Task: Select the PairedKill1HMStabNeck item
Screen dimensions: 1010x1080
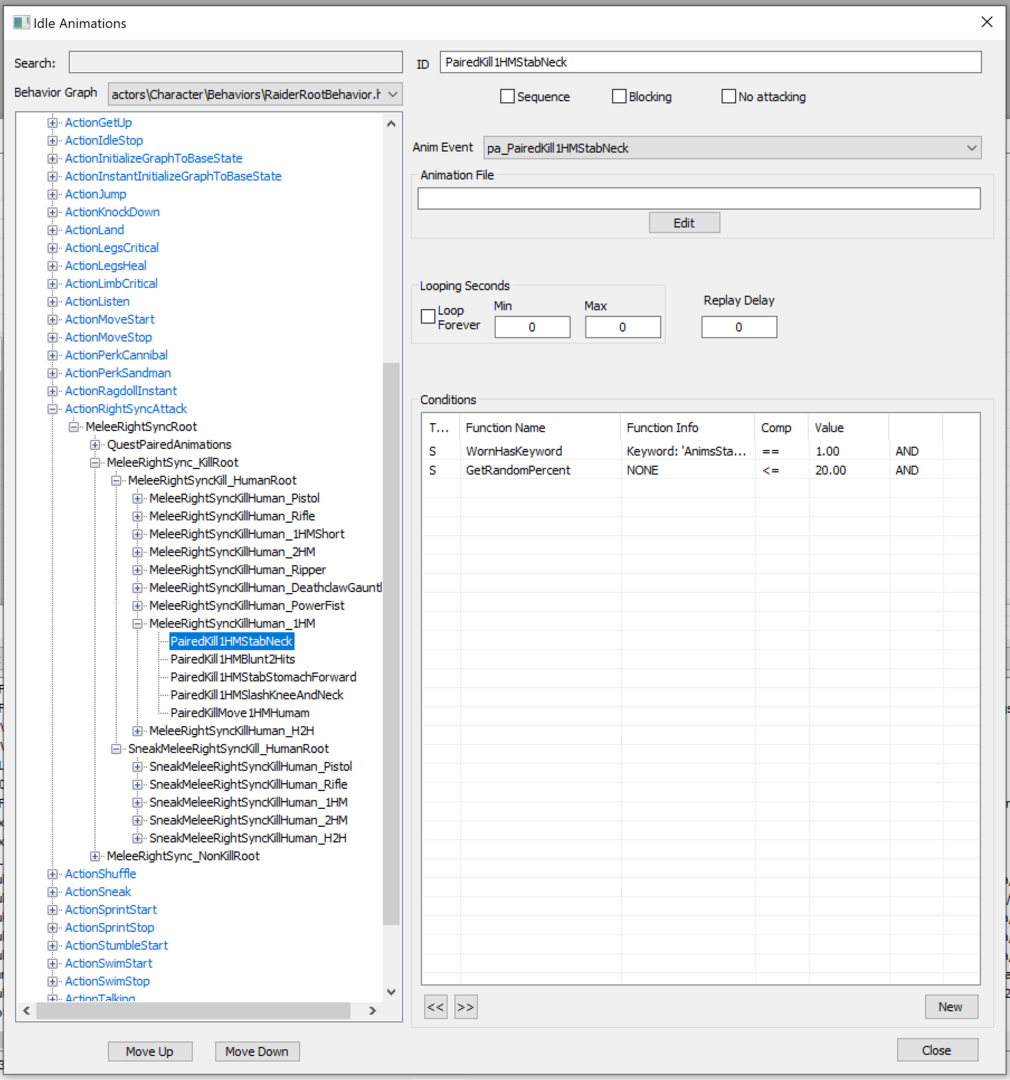Action: 231,642
